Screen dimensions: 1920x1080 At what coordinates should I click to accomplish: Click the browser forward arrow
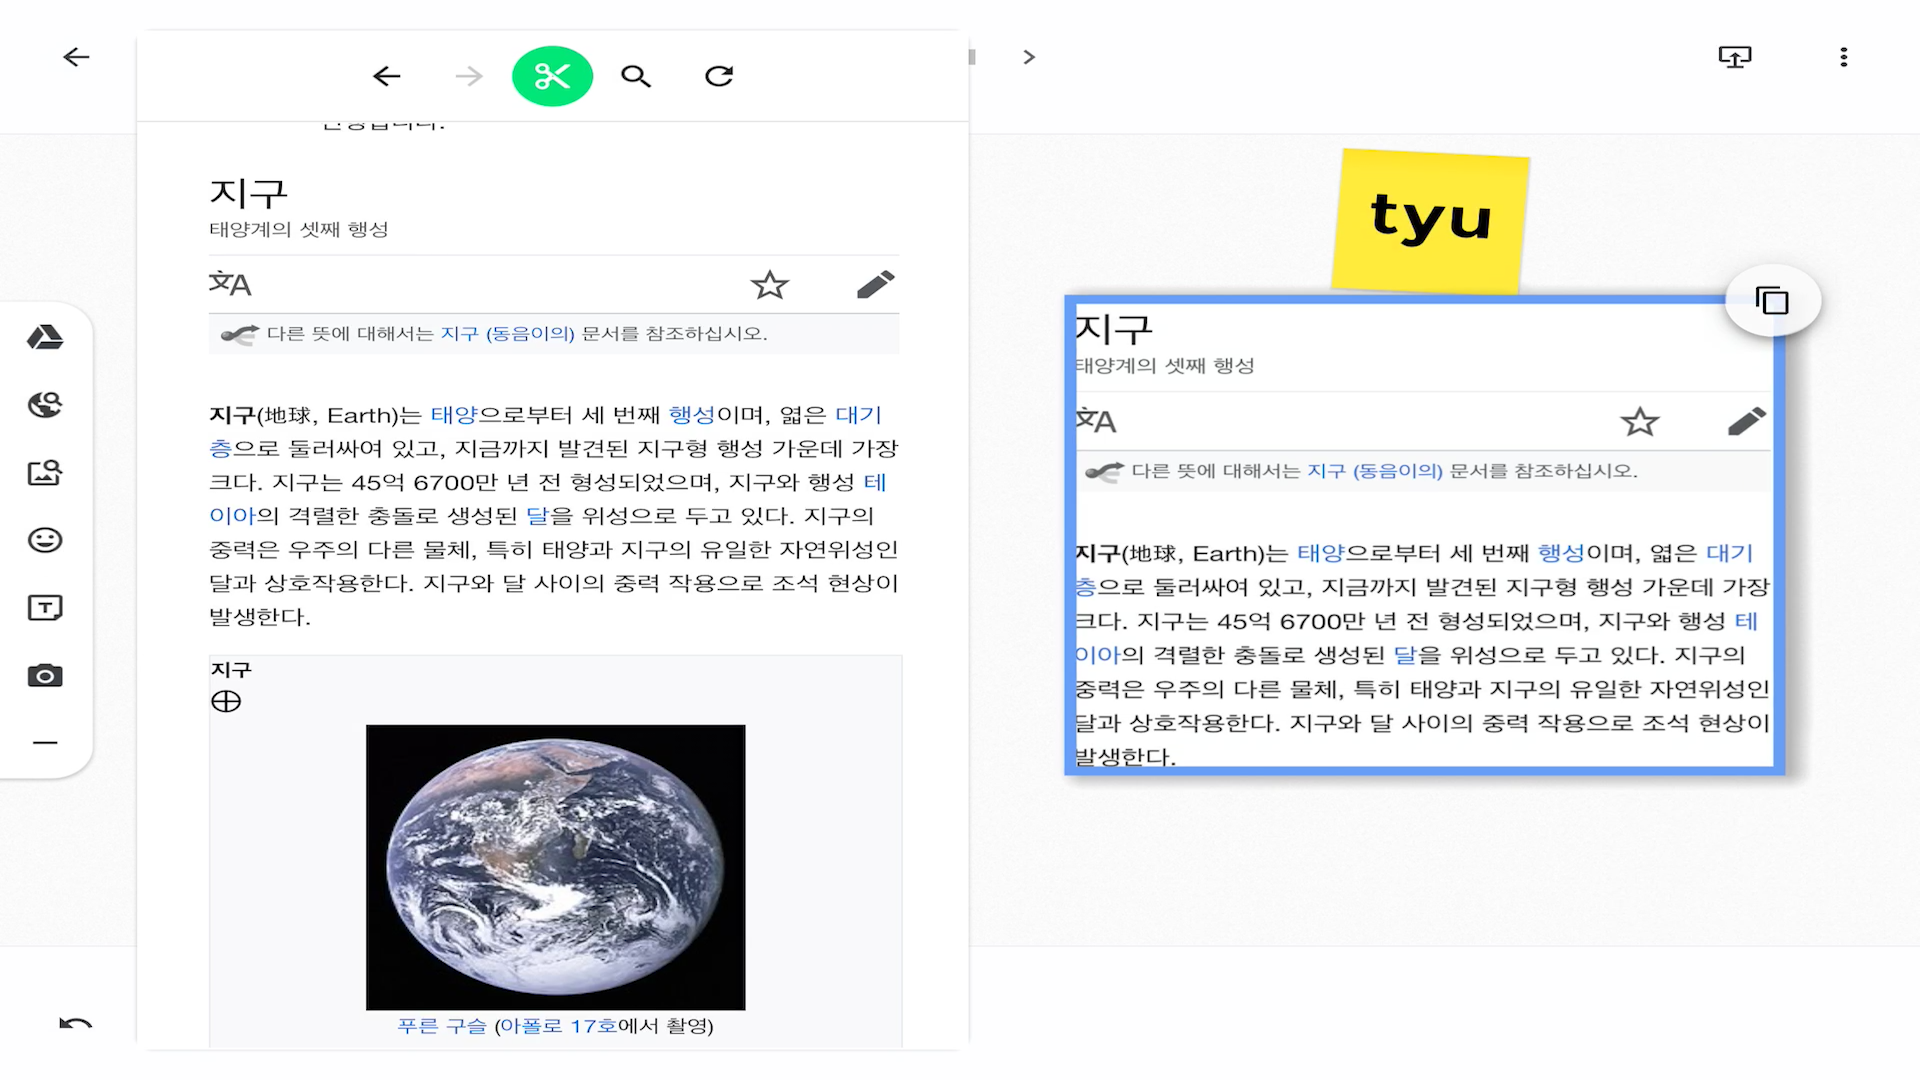point(468,76)
